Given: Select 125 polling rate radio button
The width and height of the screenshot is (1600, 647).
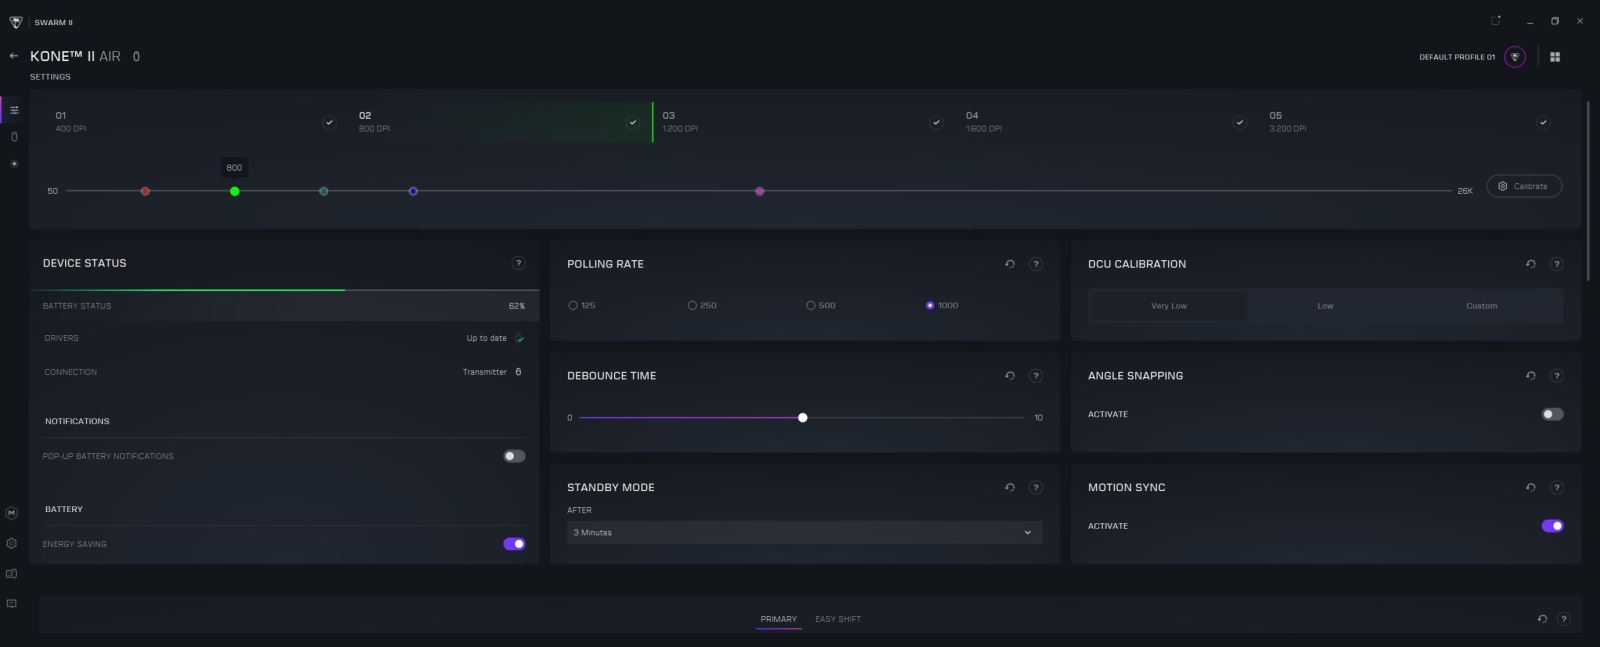Looking at the screenshot, I should 573,306.
